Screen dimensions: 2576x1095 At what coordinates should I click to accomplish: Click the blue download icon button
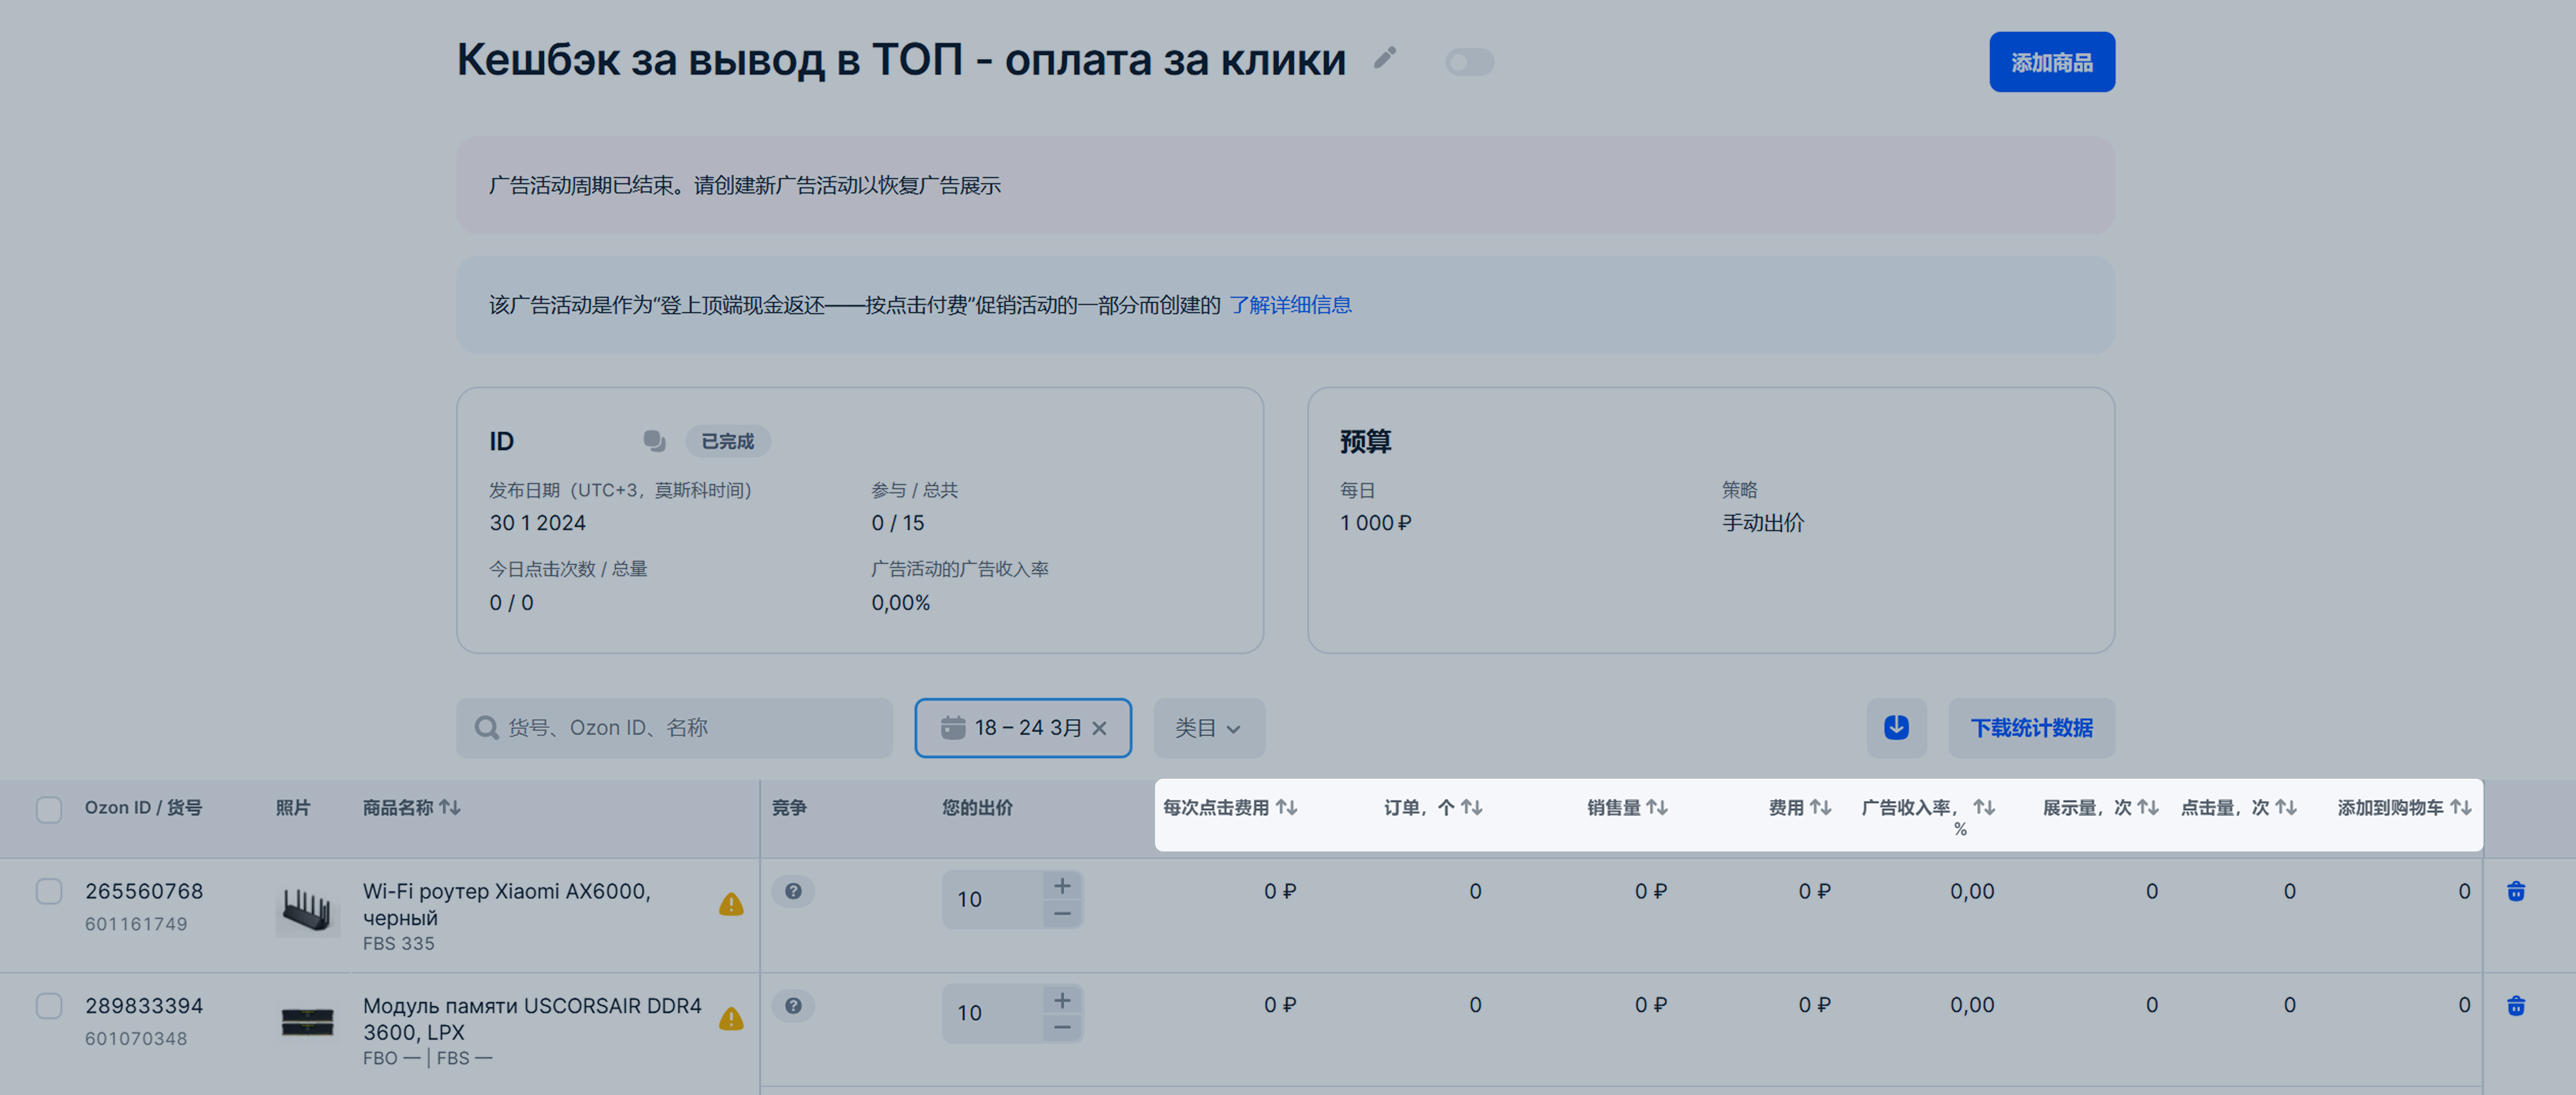pos(1896,727)
